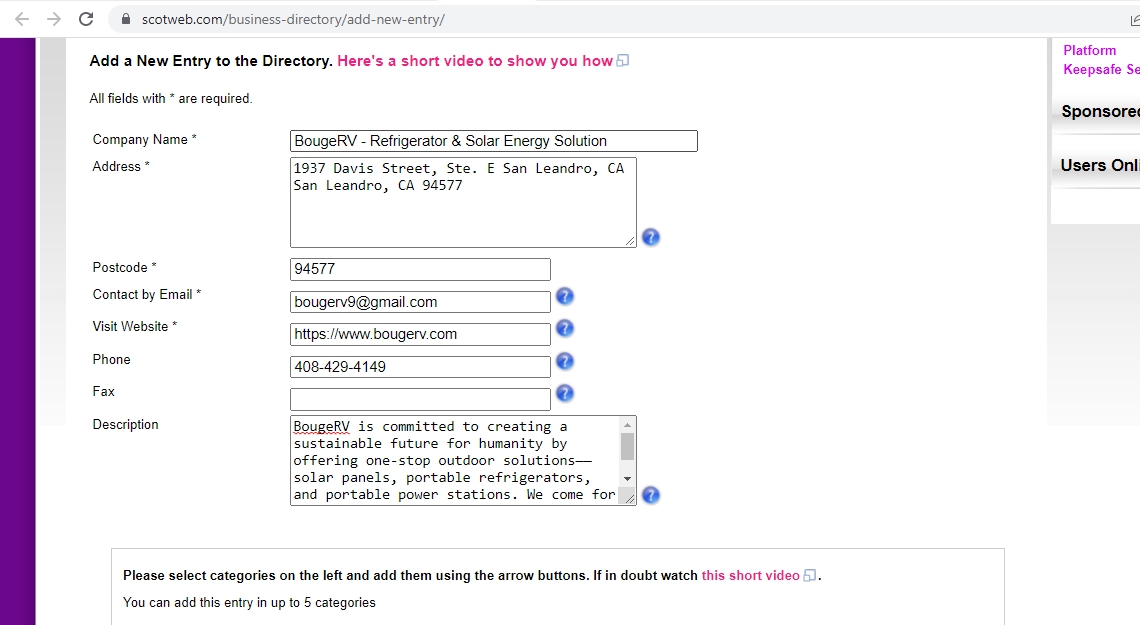The height and width of the screenshot is (625, 1140).
Task: Click help icon beside Fax field
Action: pos(564,393)
